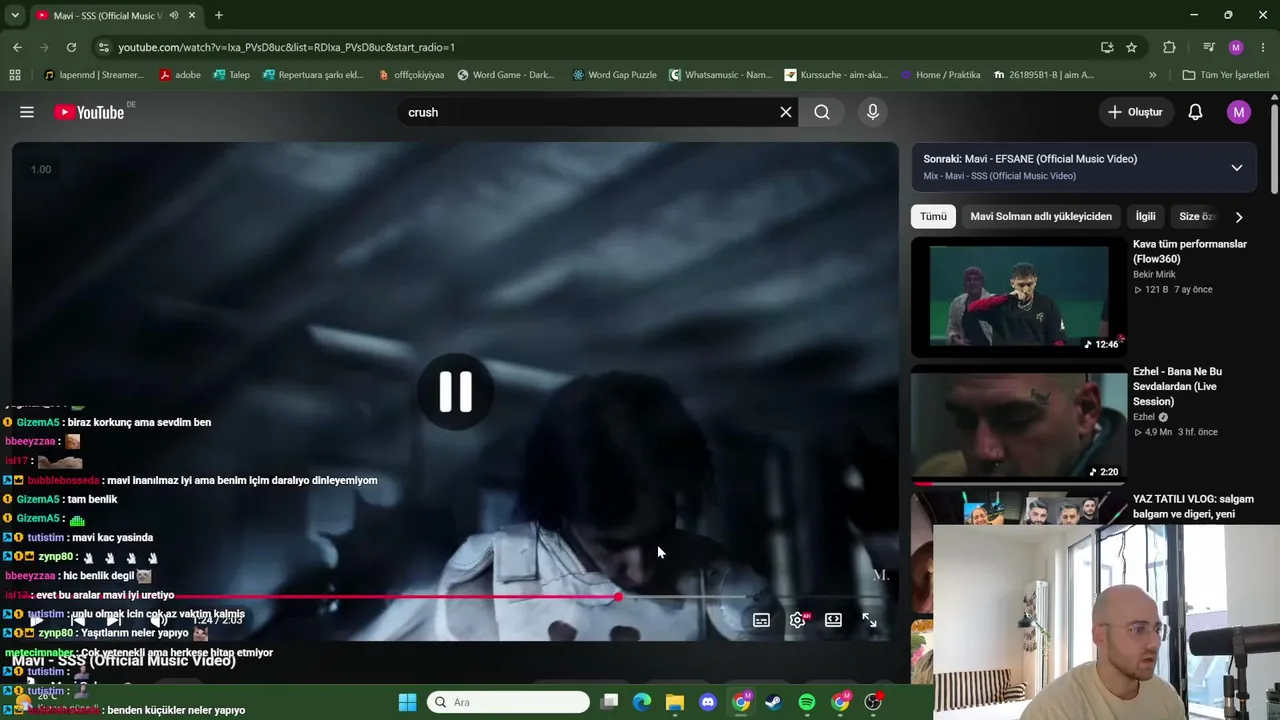The width and height of the screenshot is (1280, 720).
Task: Open the Windows Start menu
Action: (407, 702)
